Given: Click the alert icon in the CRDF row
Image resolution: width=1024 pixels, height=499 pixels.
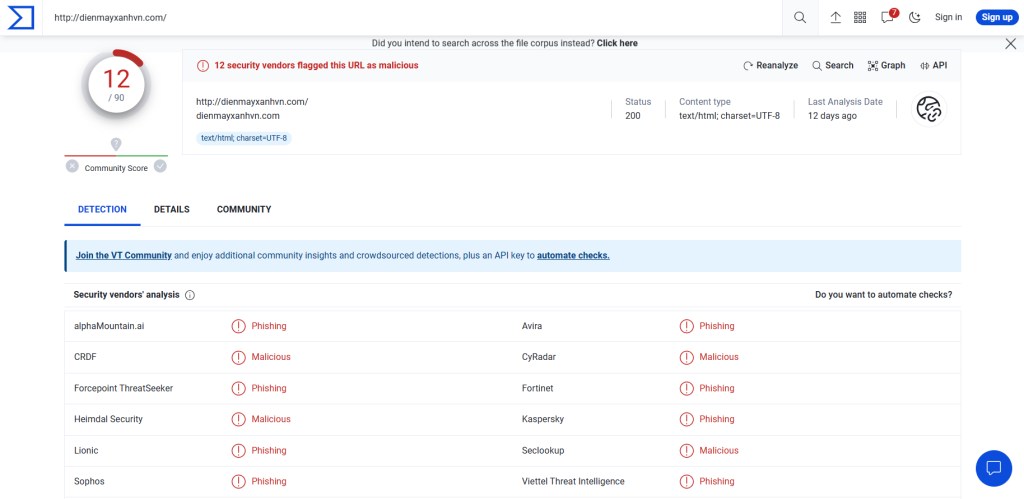Looking at the screenshot, I should tap(239, 357).
